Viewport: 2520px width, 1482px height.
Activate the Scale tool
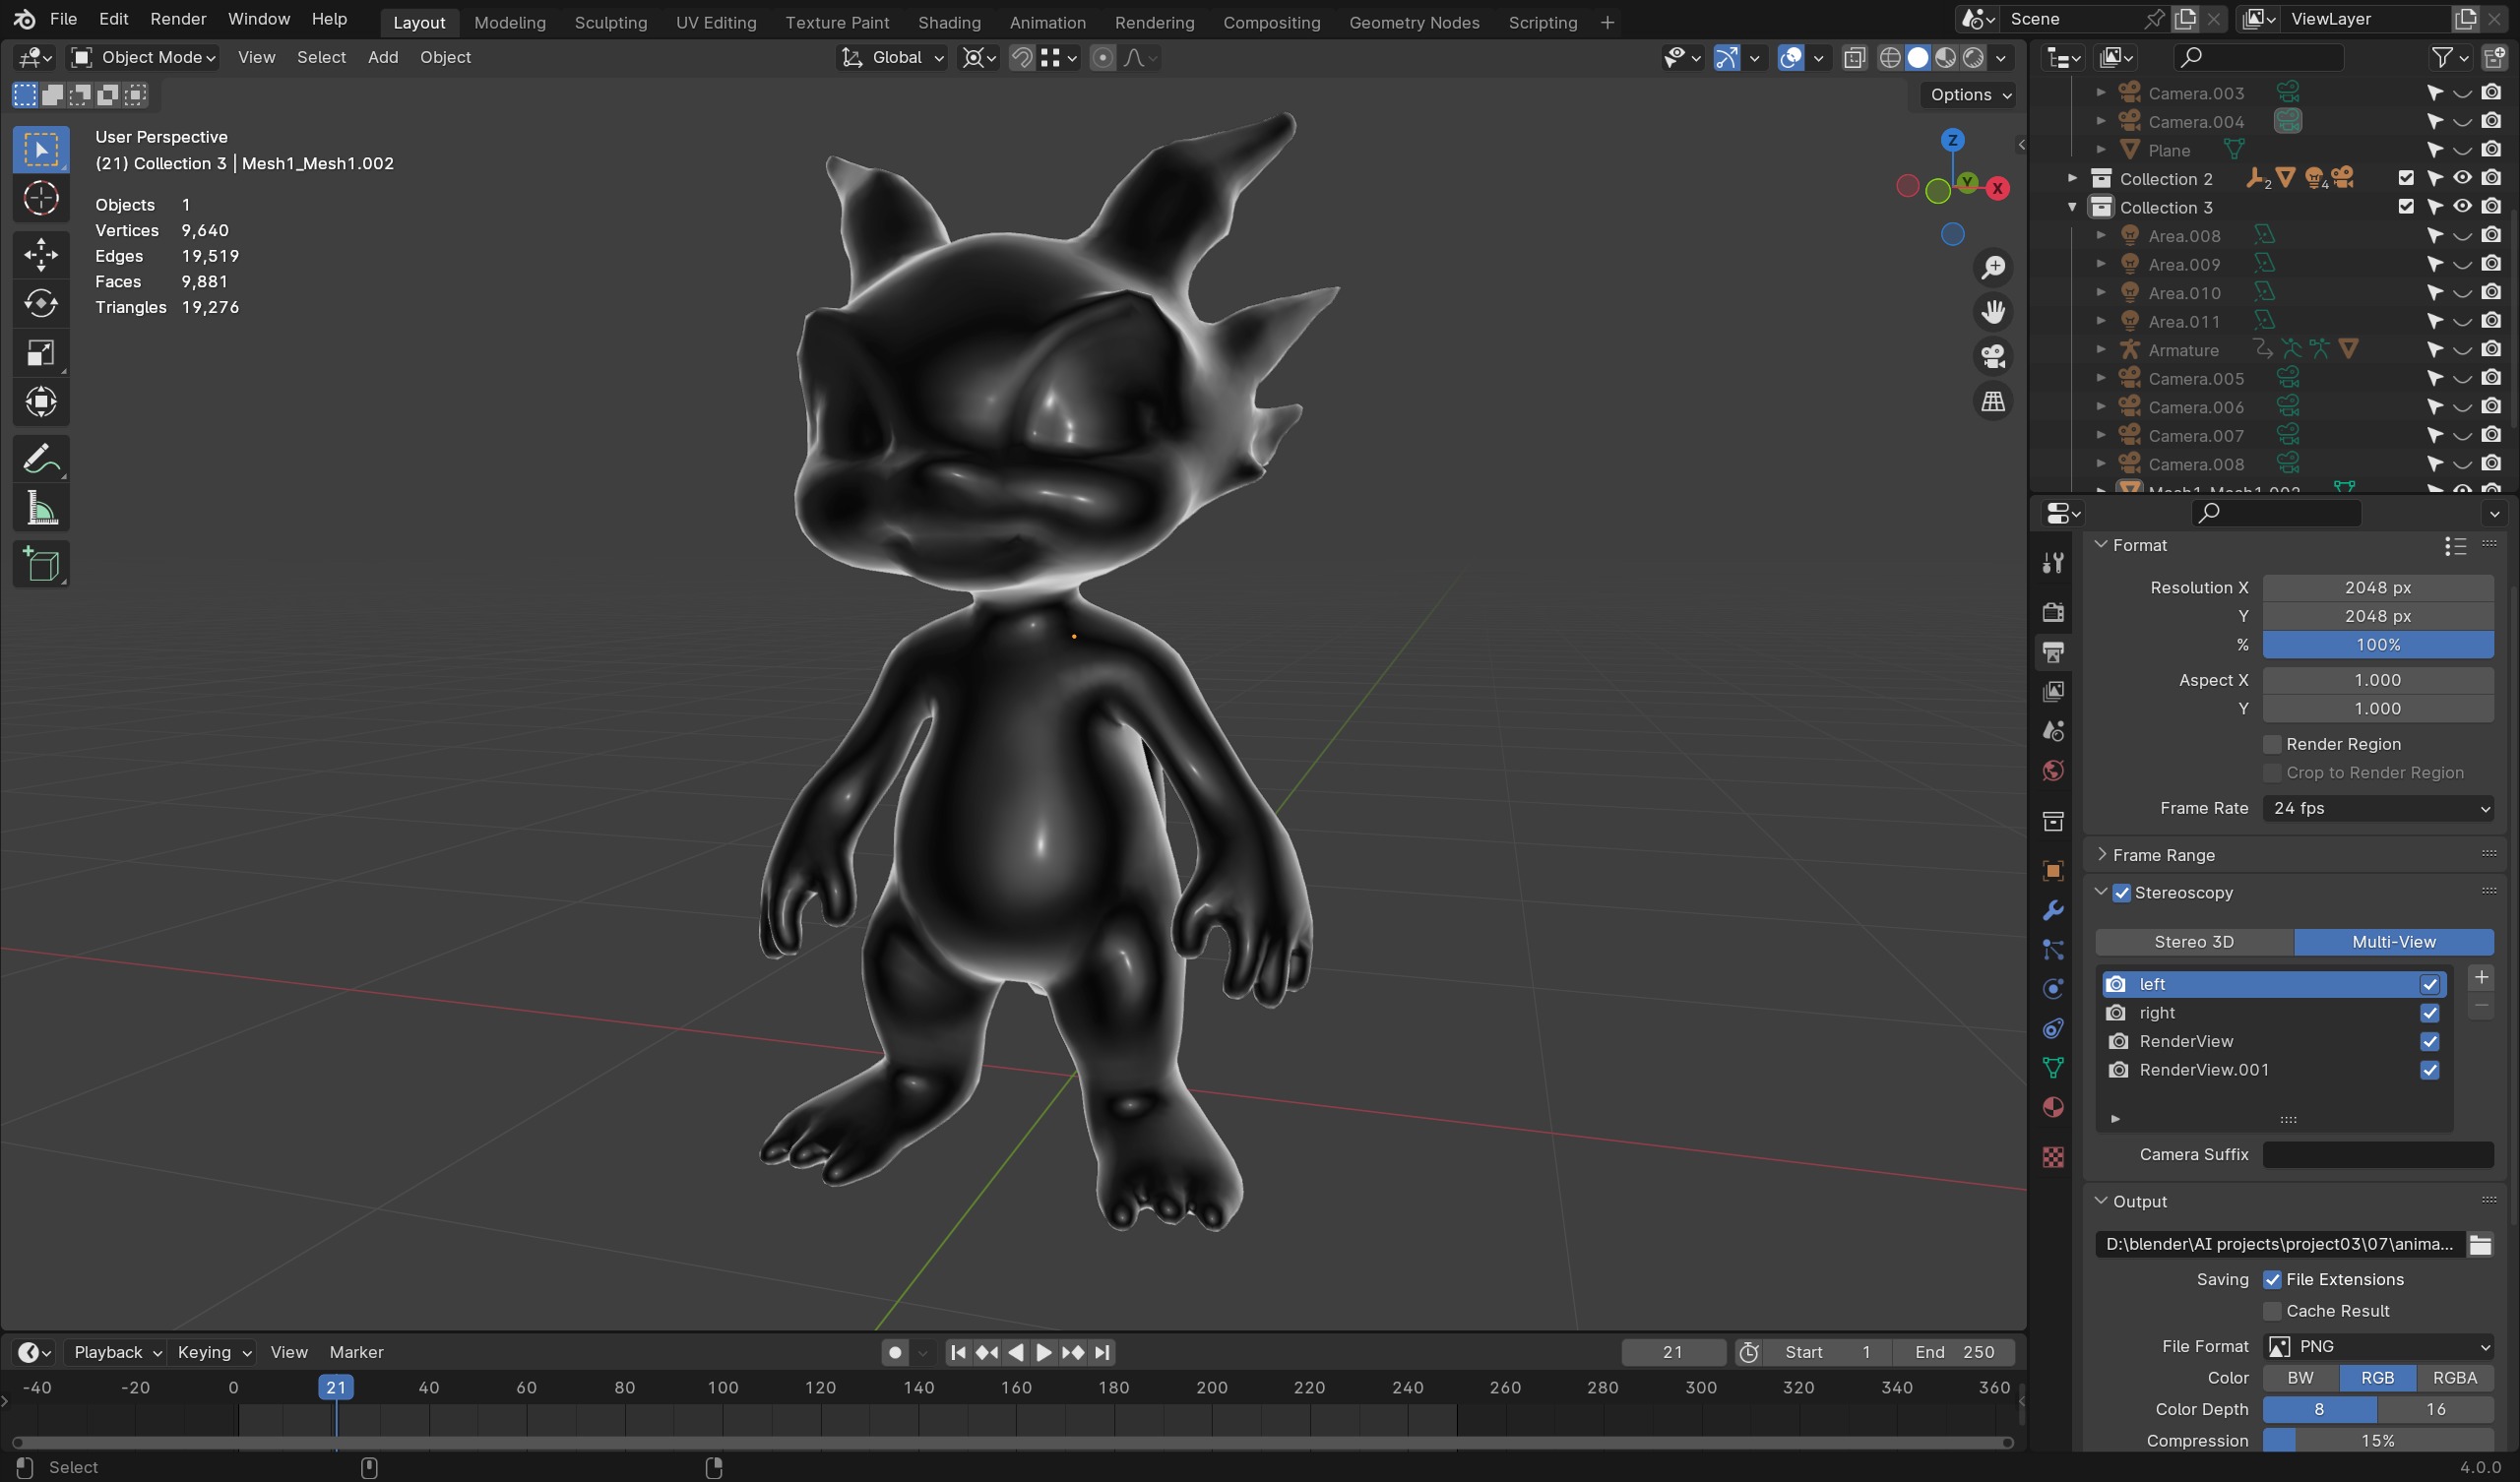(41, 353)
